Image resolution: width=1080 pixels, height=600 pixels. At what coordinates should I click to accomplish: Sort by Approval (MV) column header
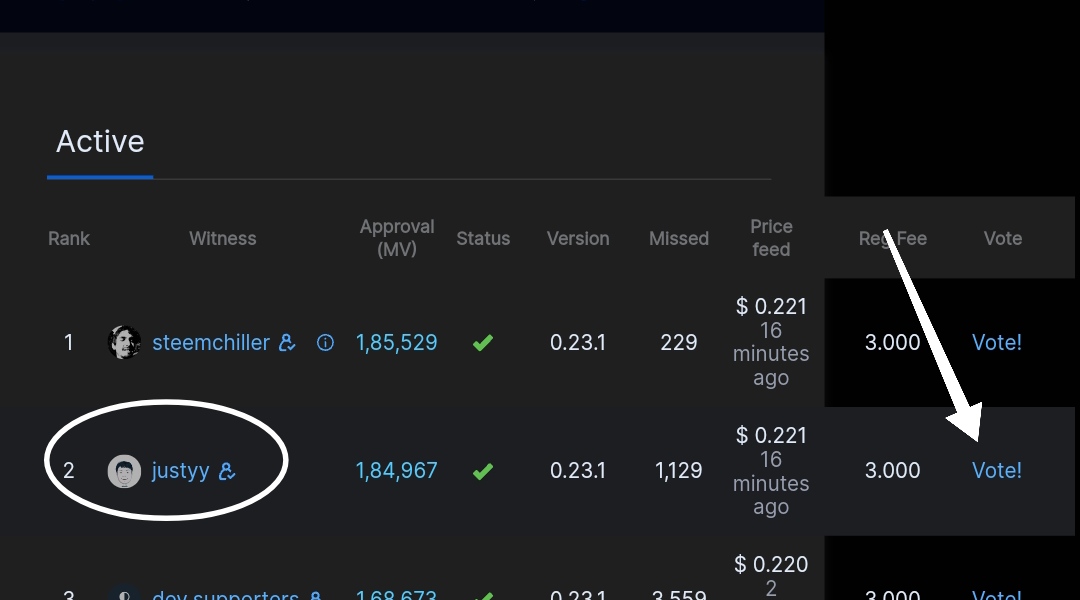pos(397,238)
